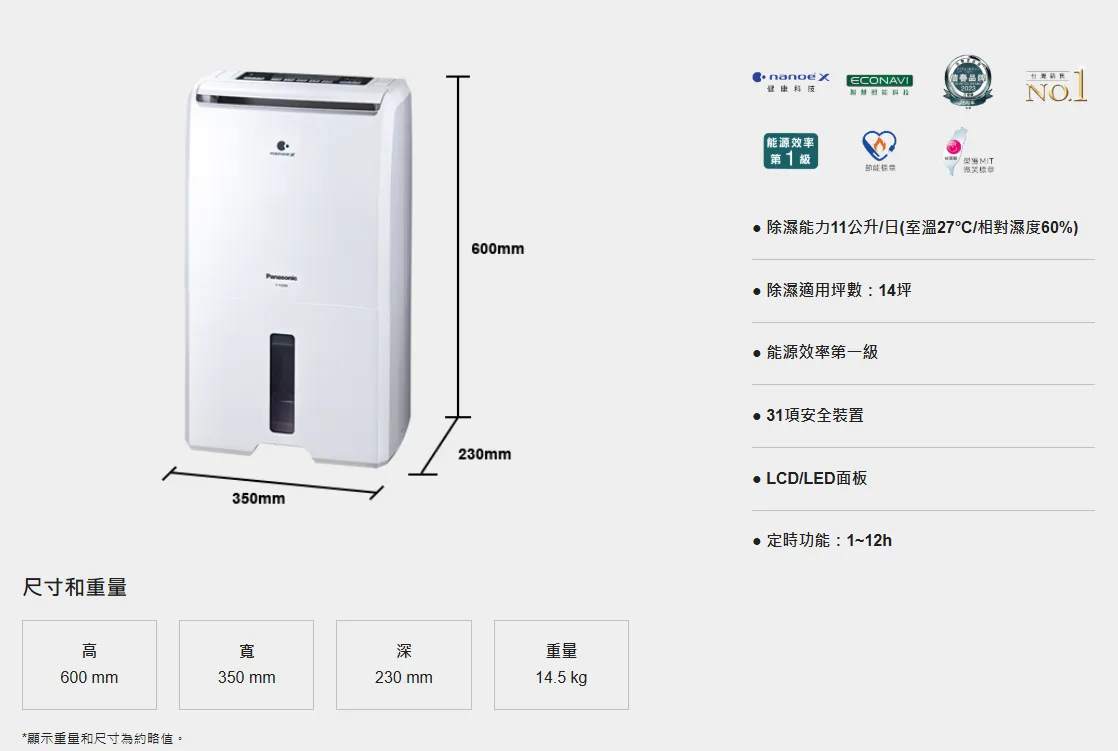Select the 重量 14.5 kg box

click(x=561, y=665)
